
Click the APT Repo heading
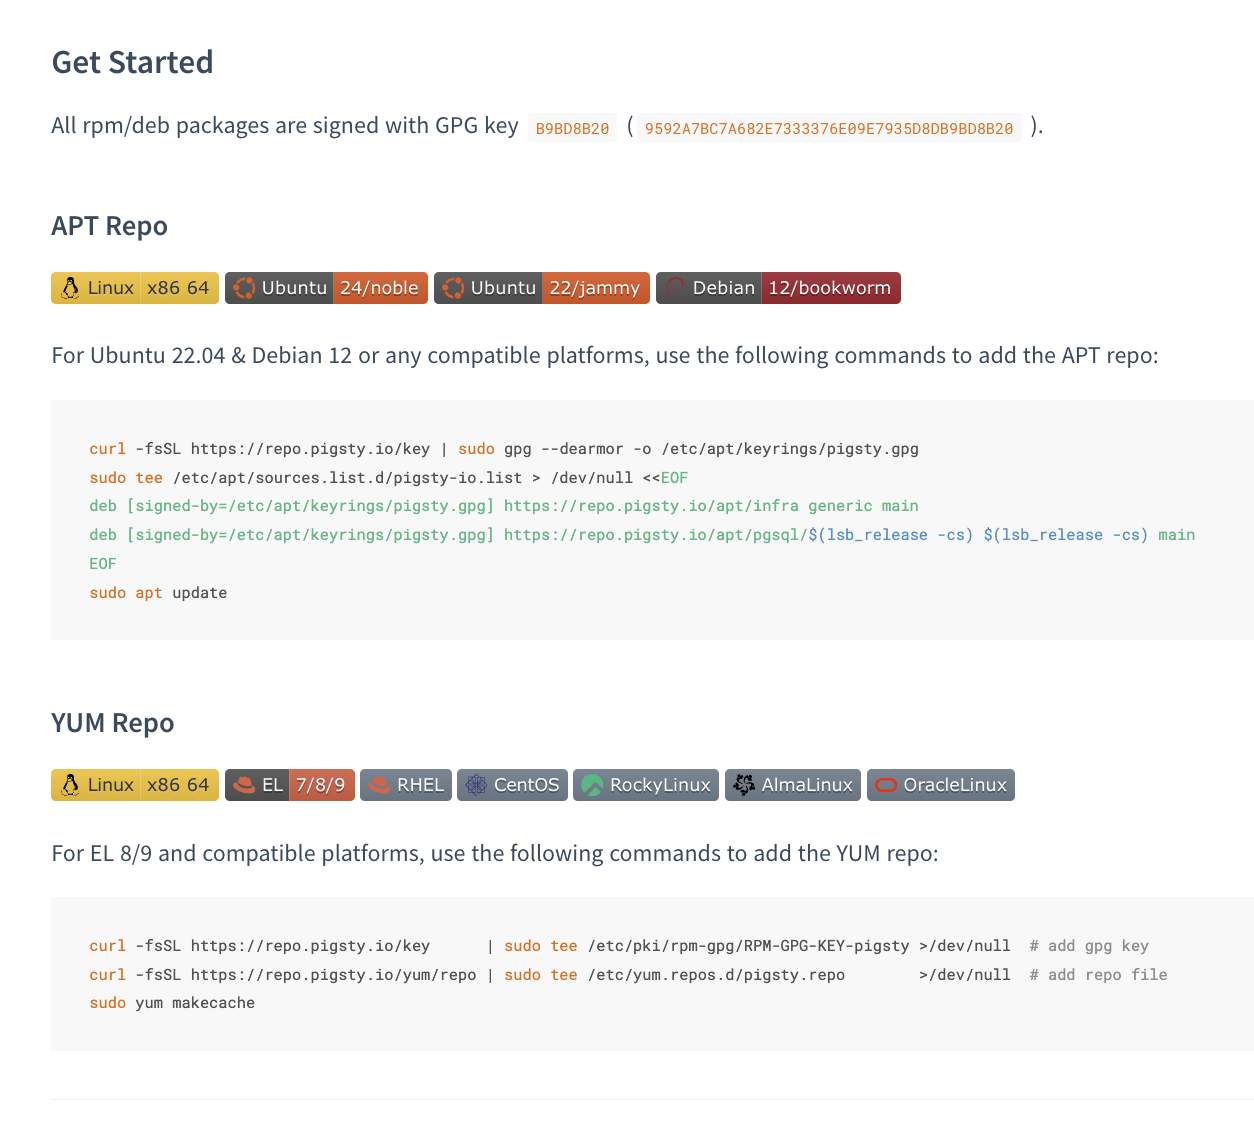click(x=109, y=226)
